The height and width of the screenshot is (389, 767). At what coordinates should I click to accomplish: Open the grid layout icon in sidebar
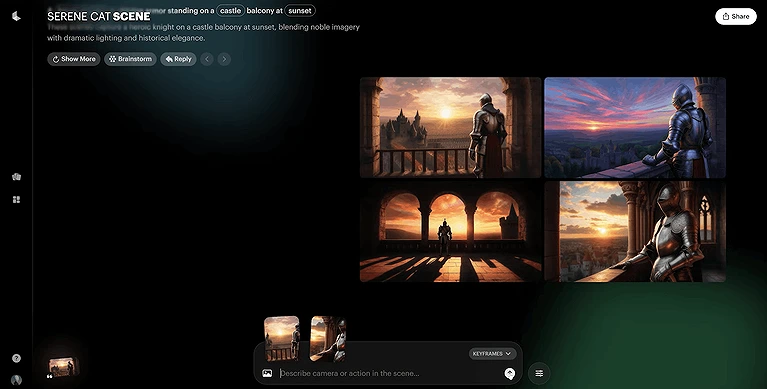(x=16, y=199)
